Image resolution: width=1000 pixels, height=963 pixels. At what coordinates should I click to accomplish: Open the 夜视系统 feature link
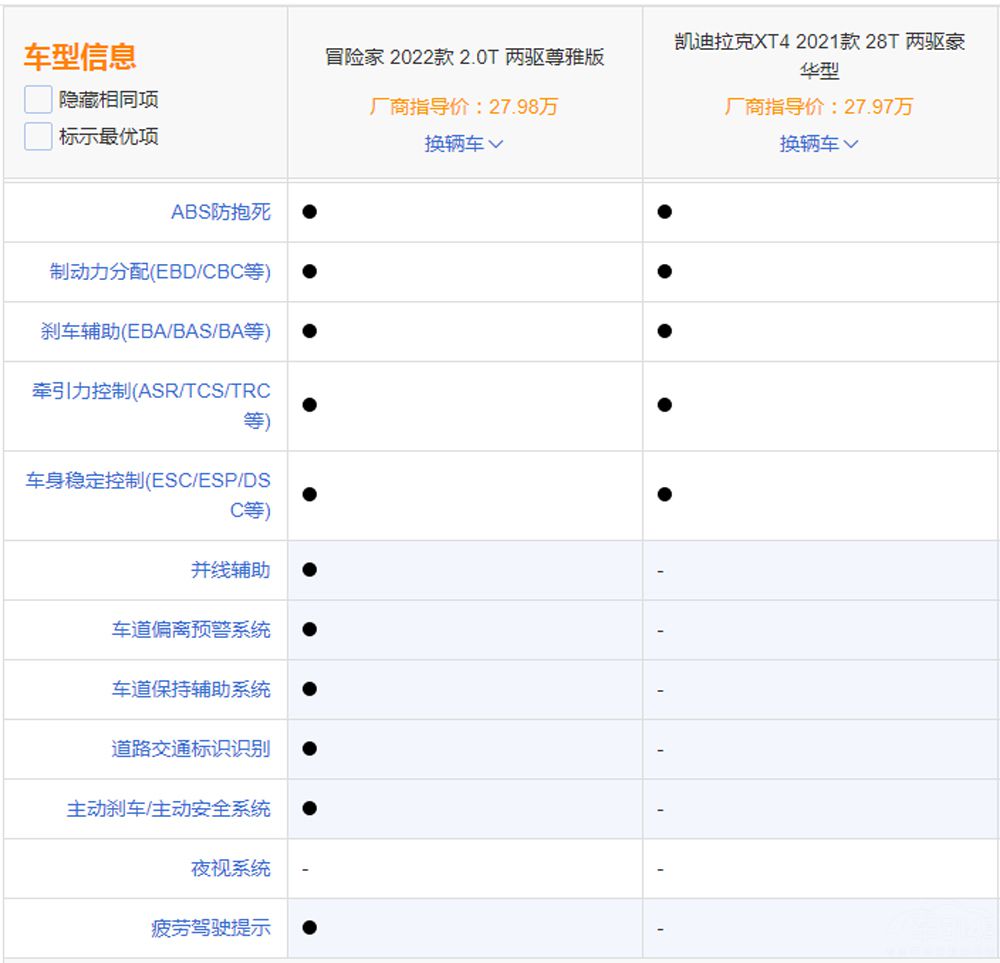[230, 869]
